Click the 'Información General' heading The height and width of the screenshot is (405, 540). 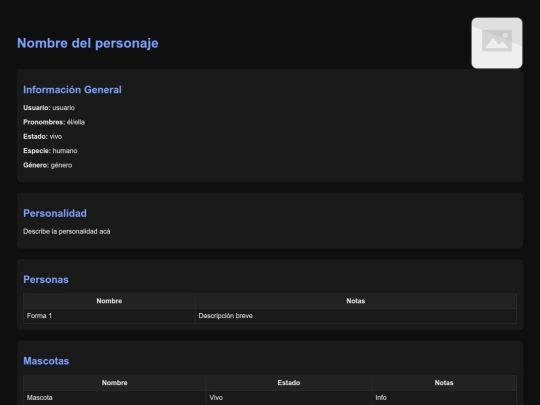click(72, 90)
